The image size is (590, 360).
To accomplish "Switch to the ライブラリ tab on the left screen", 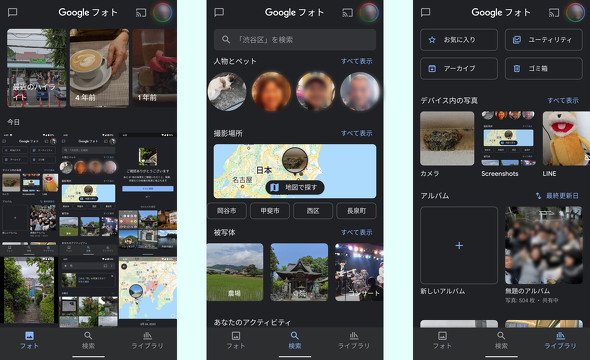I will click(147, 340).
